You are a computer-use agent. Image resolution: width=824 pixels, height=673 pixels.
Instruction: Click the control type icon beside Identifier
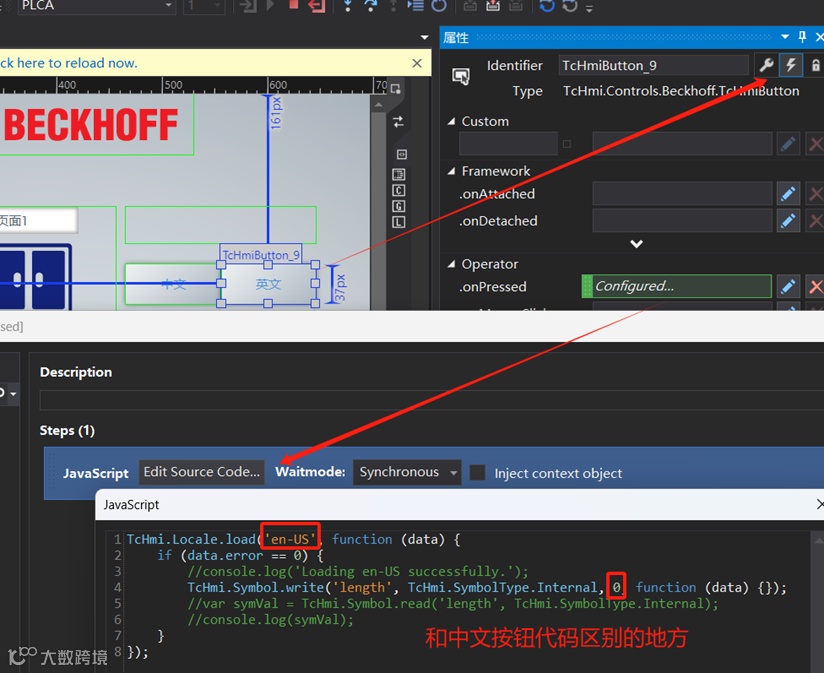[461, 76]
